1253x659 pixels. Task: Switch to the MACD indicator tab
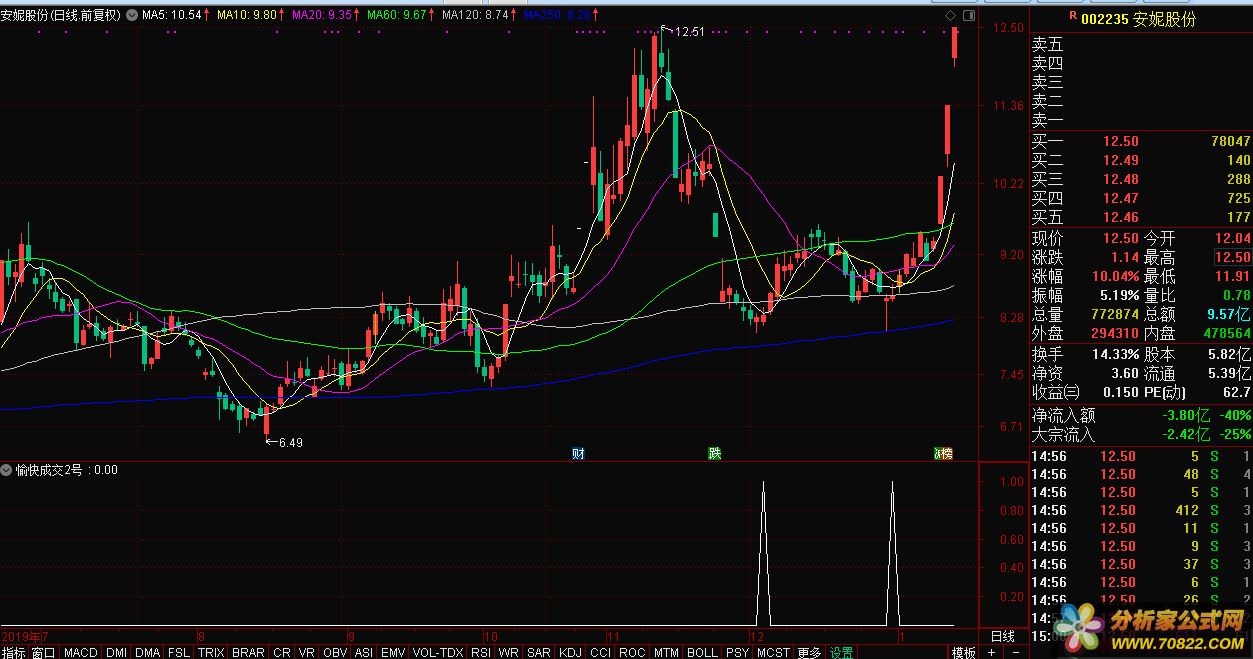80,652
